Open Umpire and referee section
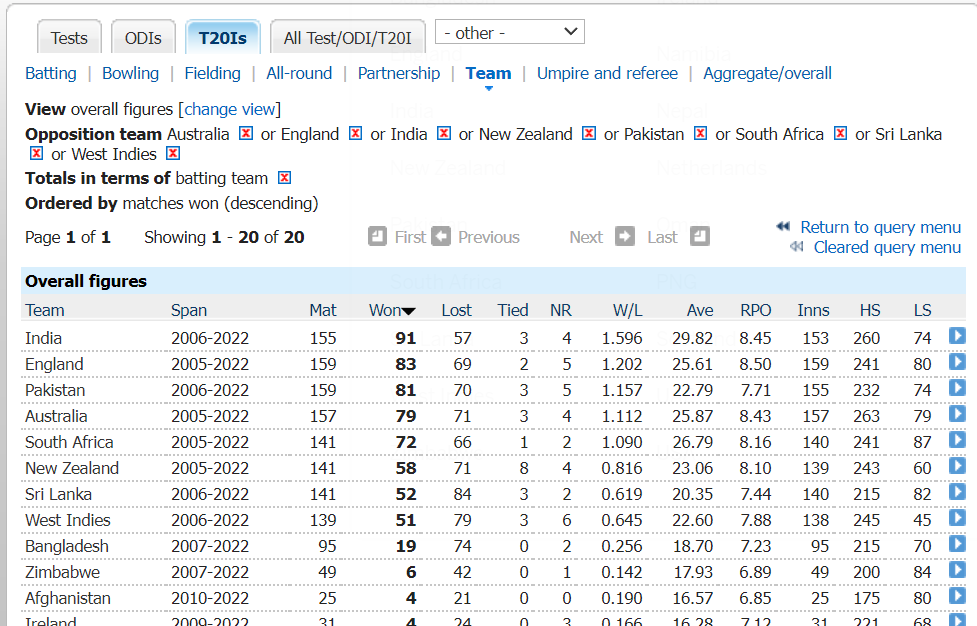This screenshot has height=626, width=977. point(608,73)
